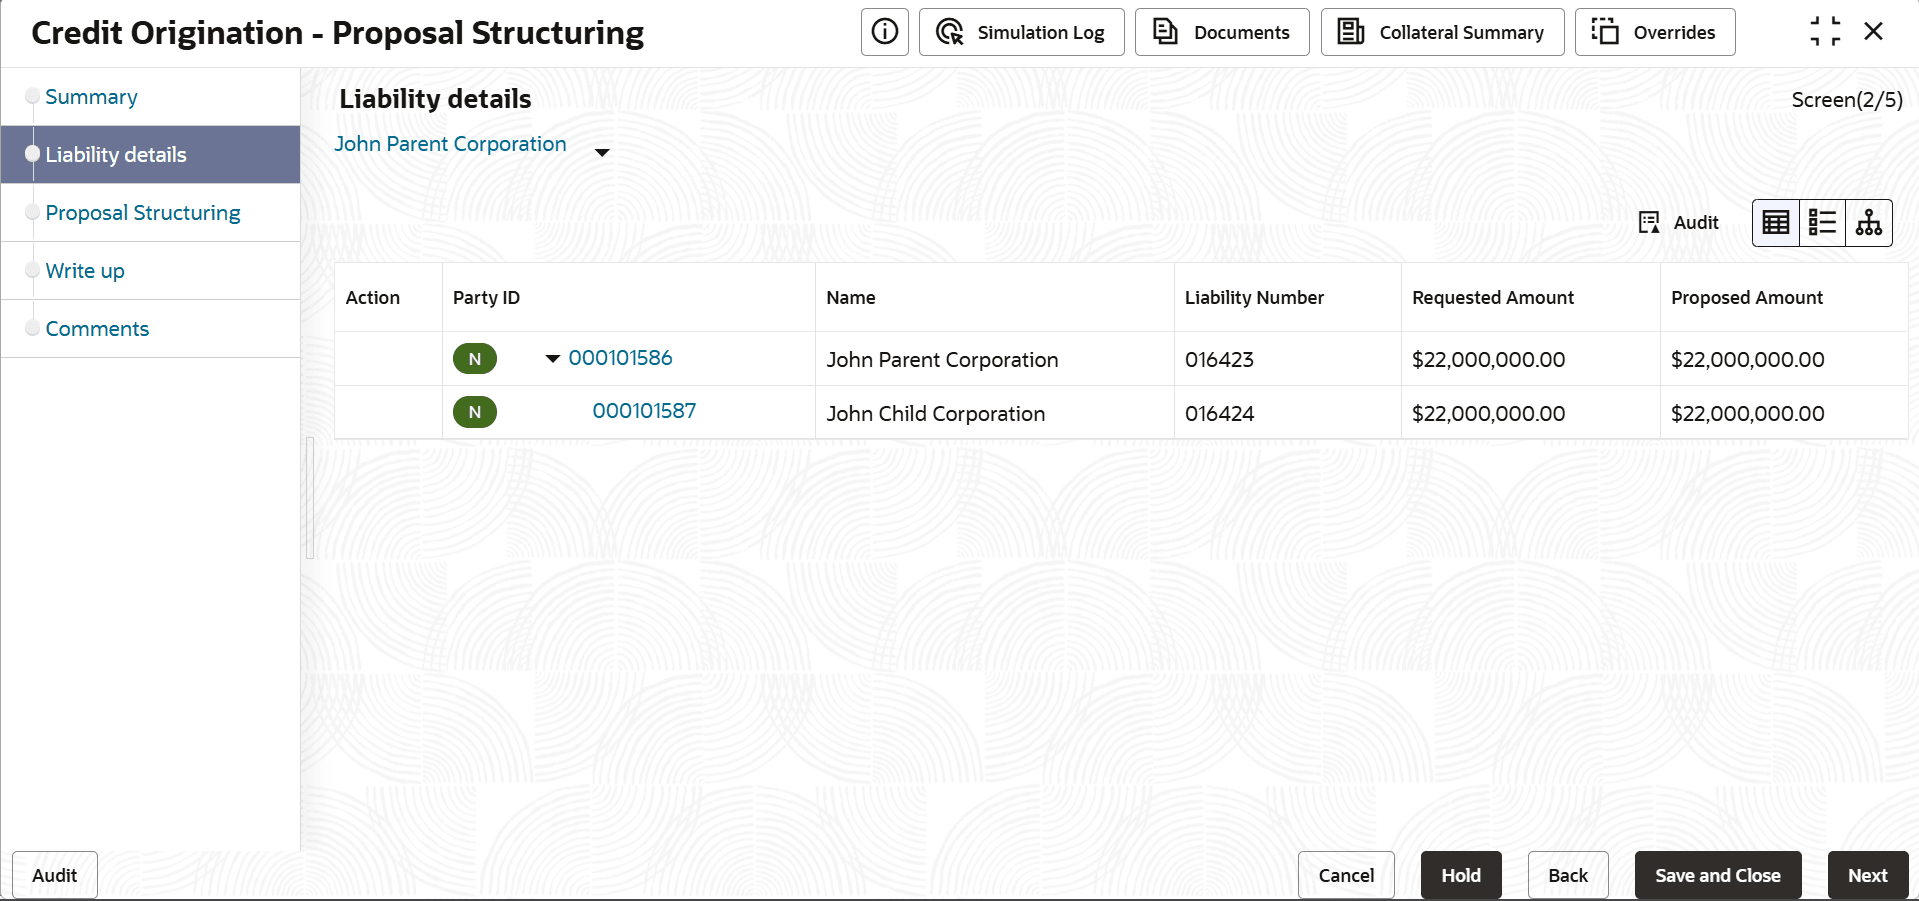Click the Audit button at bottom left
This screenshot has width=1919, height=901.
point(55,875)
